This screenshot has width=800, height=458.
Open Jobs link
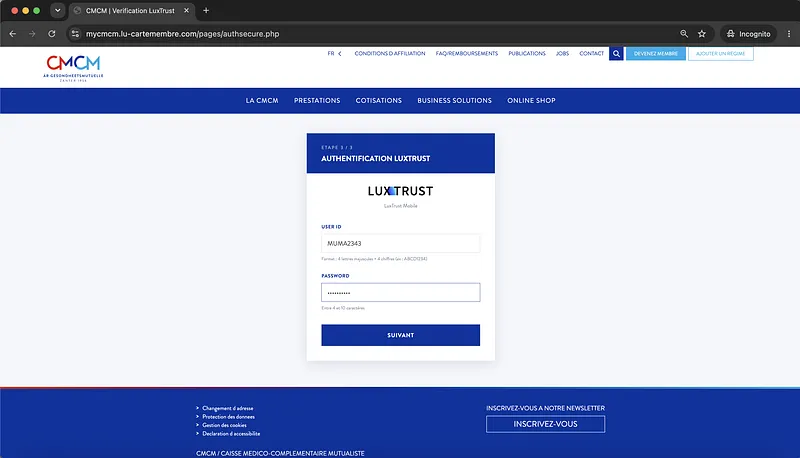[562, 54]
